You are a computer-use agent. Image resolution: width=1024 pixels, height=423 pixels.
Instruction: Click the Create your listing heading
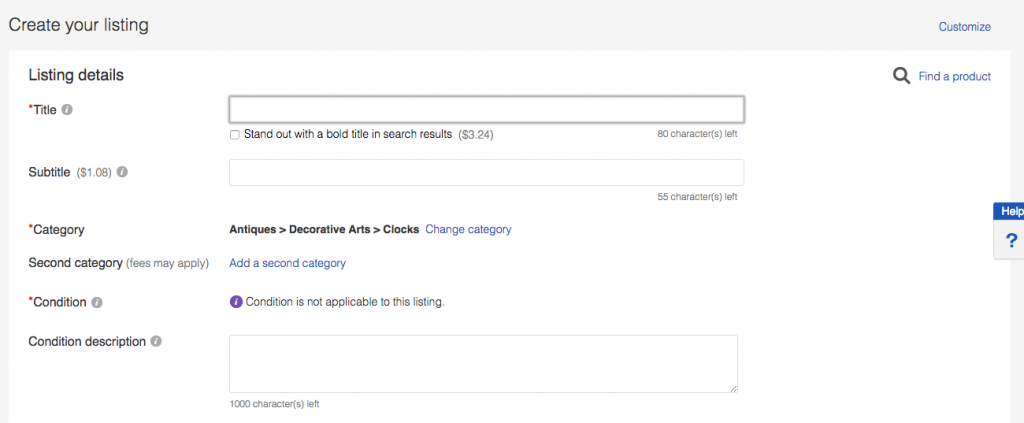coord(78,25)
